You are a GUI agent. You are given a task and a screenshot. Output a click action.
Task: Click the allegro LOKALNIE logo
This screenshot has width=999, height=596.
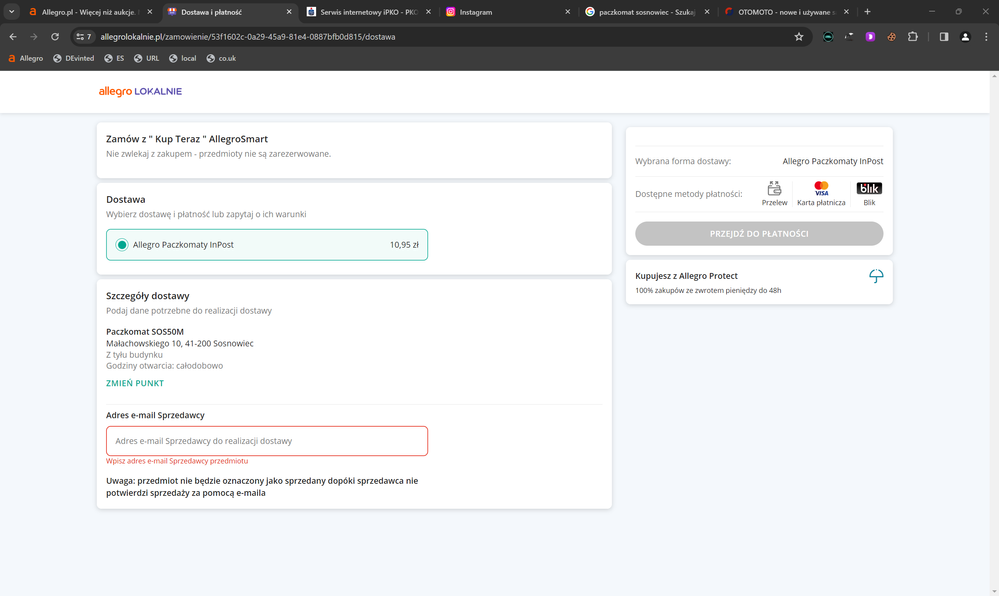(140, 92)
